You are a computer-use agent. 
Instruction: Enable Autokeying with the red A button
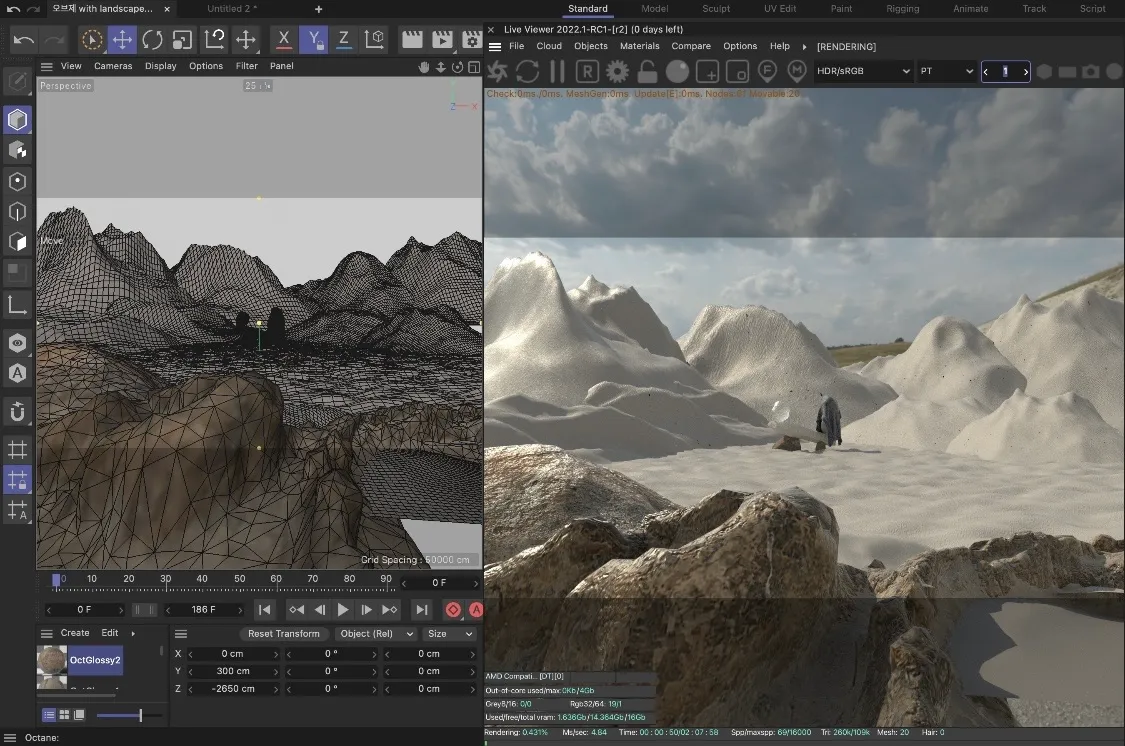[x=476, y=610]
